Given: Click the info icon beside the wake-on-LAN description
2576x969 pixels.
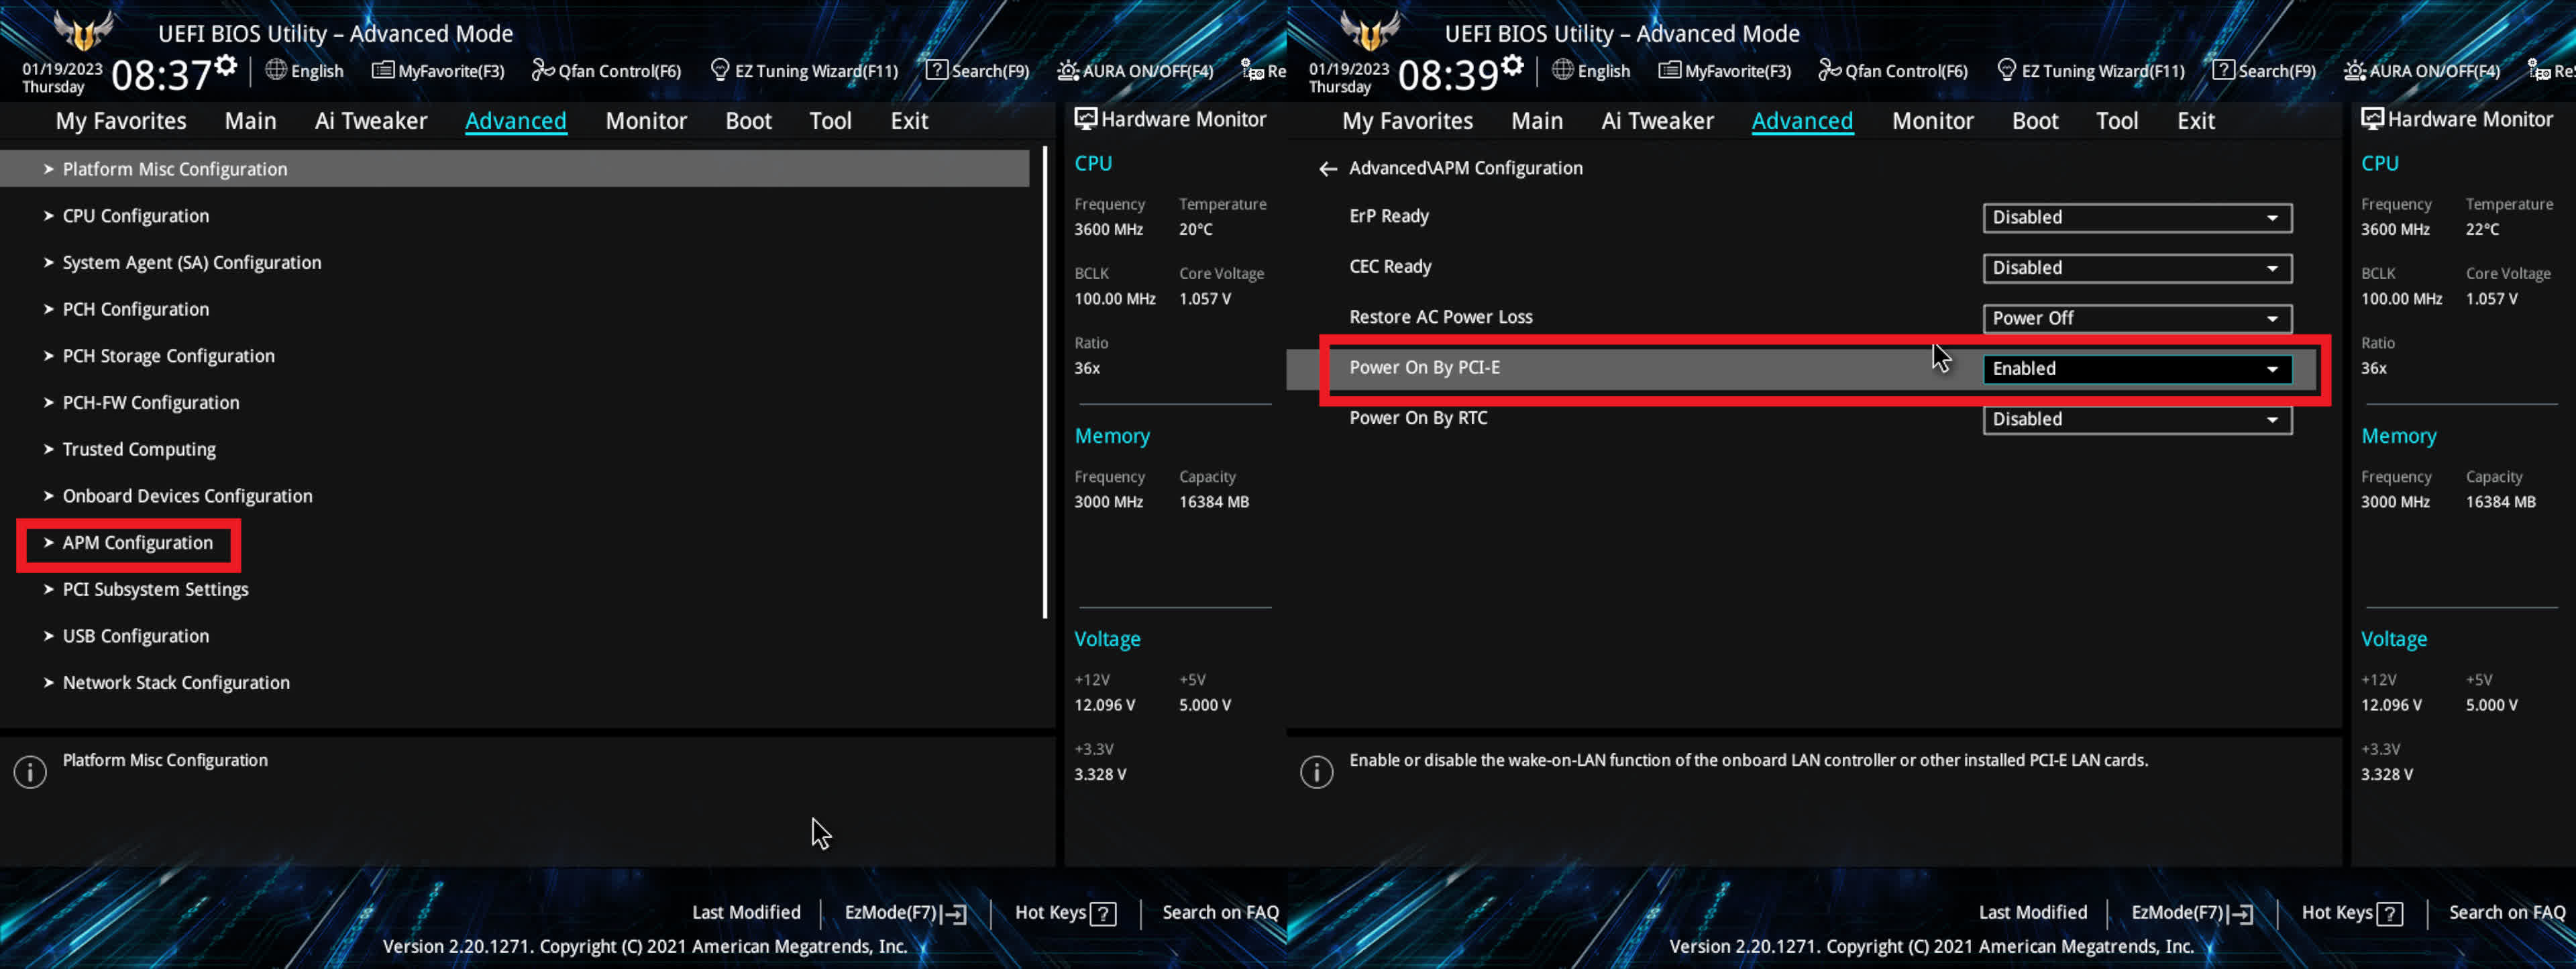Looking at the screenshot, I should pyautogui.click(x=1316, y=772).
